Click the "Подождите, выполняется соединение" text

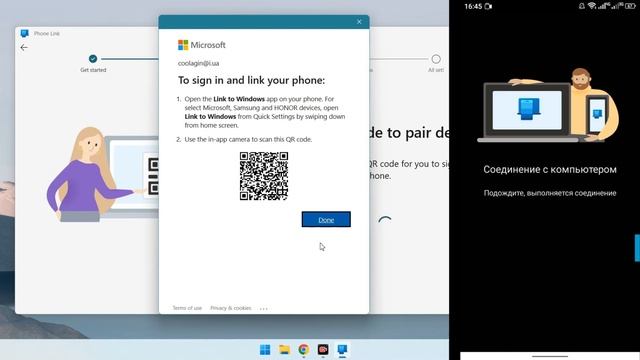550,193
